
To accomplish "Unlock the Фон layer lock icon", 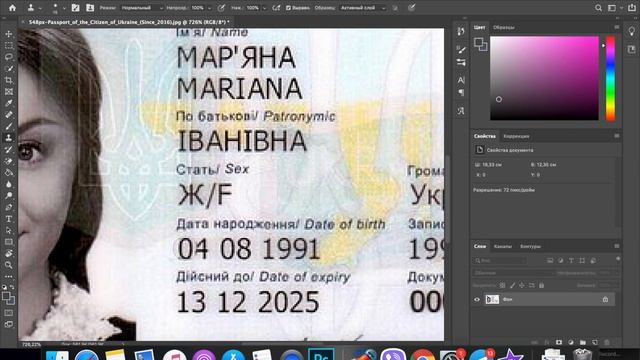I will tap(605, 300).
